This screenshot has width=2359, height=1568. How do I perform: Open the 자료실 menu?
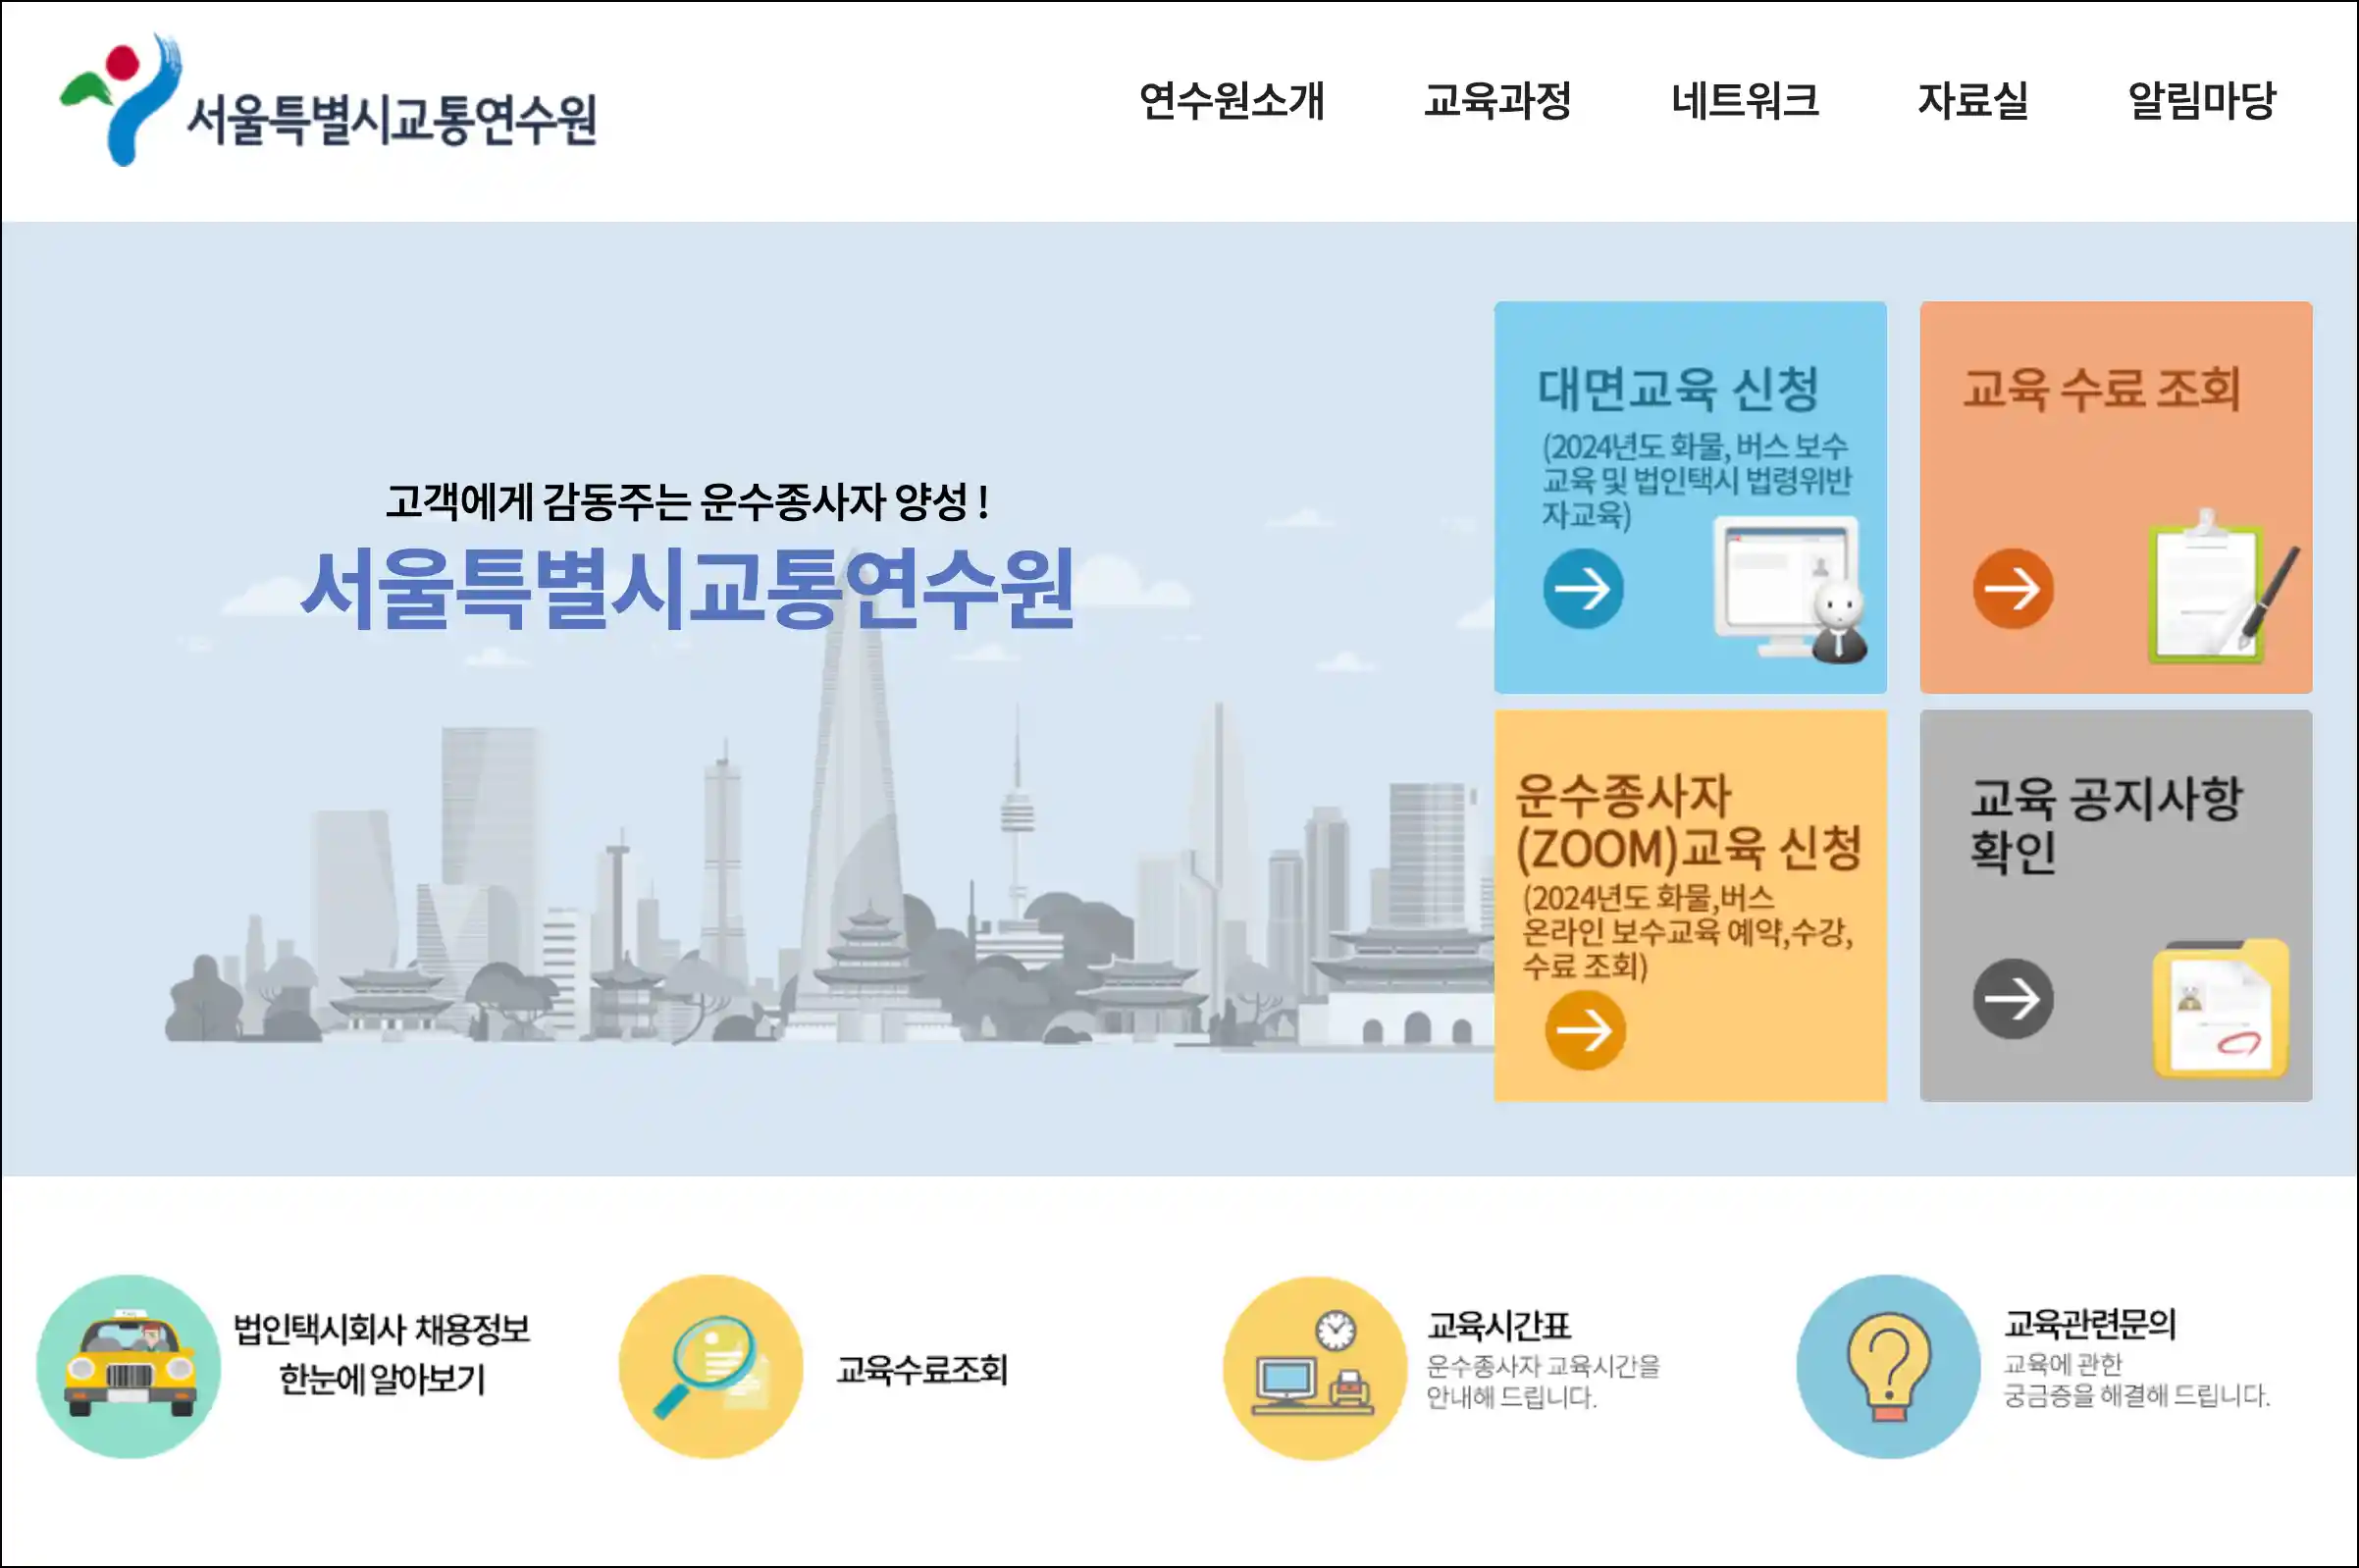[x=1973, y=101]
